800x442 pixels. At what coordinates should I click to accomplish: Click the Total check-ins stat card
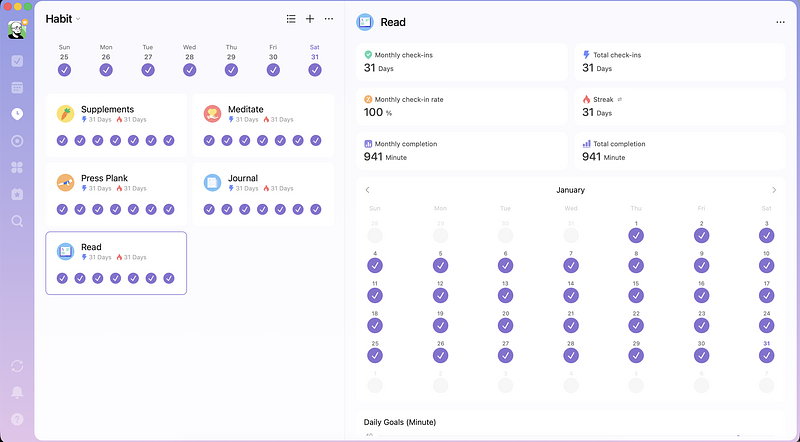tap(680, 62)
